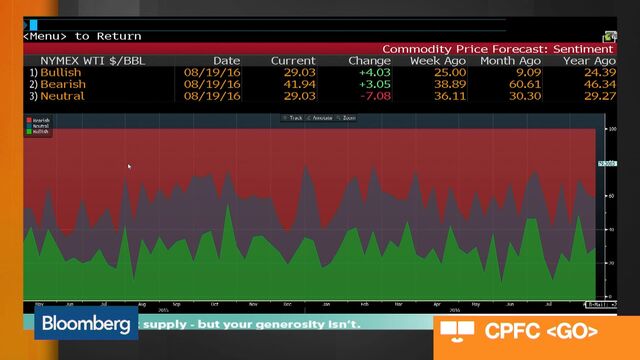Click Bearish current value 41.94

point(300,84)
